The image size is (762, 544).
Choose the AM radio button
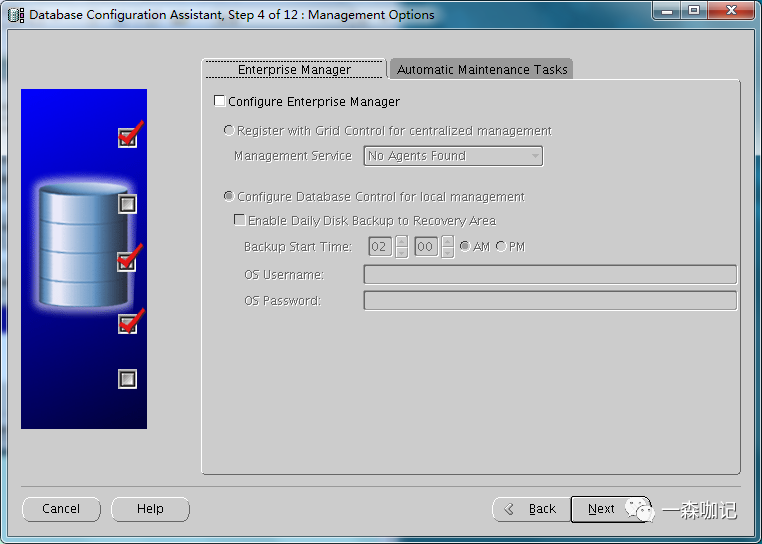465,246
